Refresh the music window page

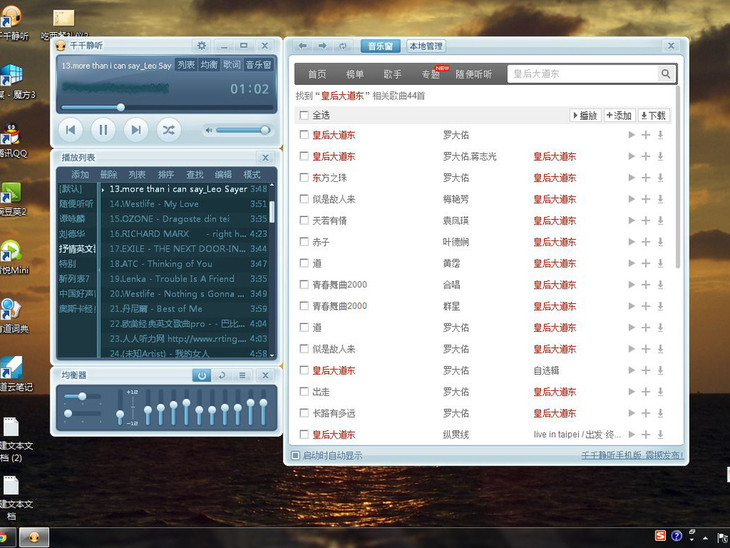pyautogui.click(x=343, y=46)
